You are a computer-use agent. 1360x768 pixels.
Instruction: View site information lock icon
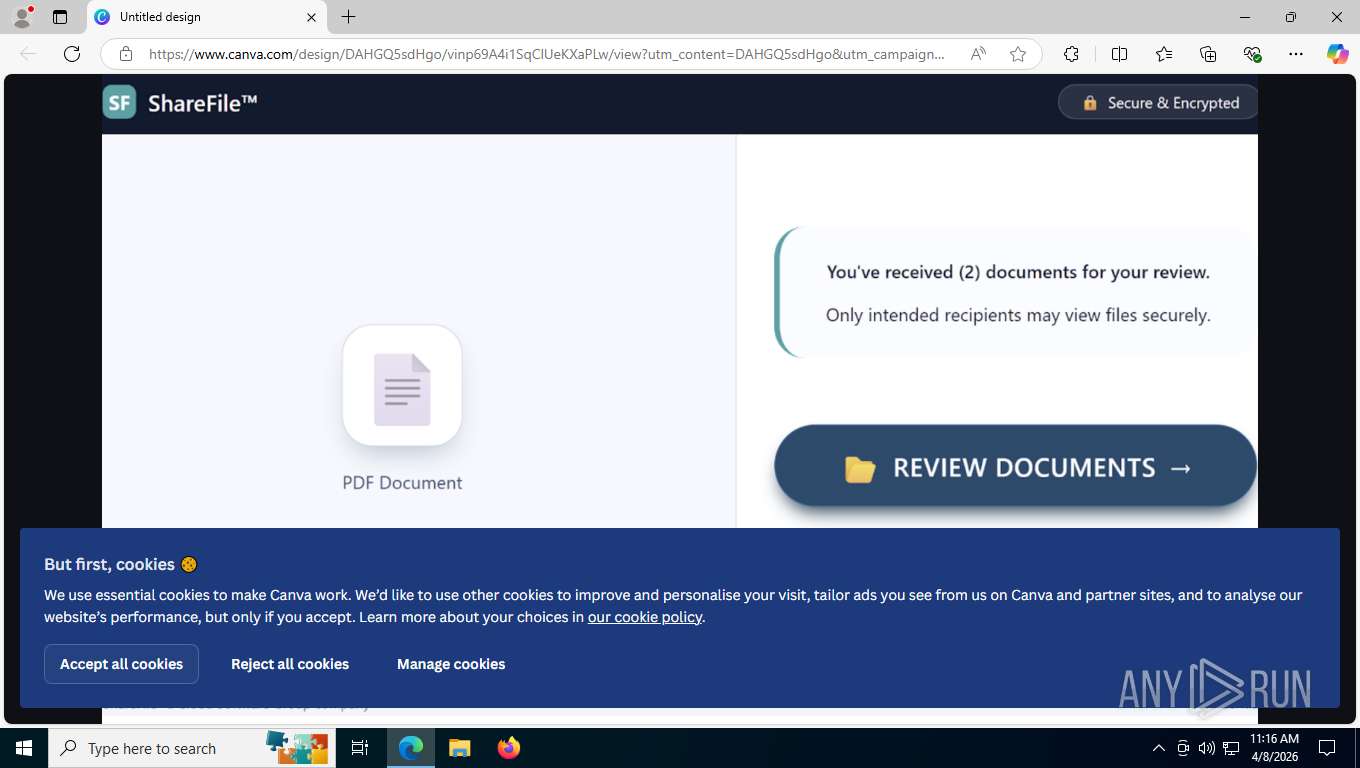[125, 54]
